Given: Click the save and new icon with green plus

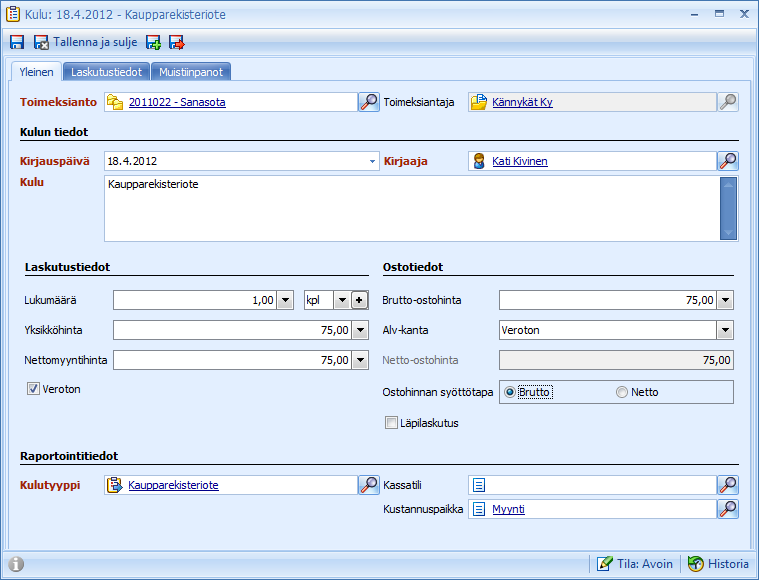Looking at the screenshot, I should point(153,43).
